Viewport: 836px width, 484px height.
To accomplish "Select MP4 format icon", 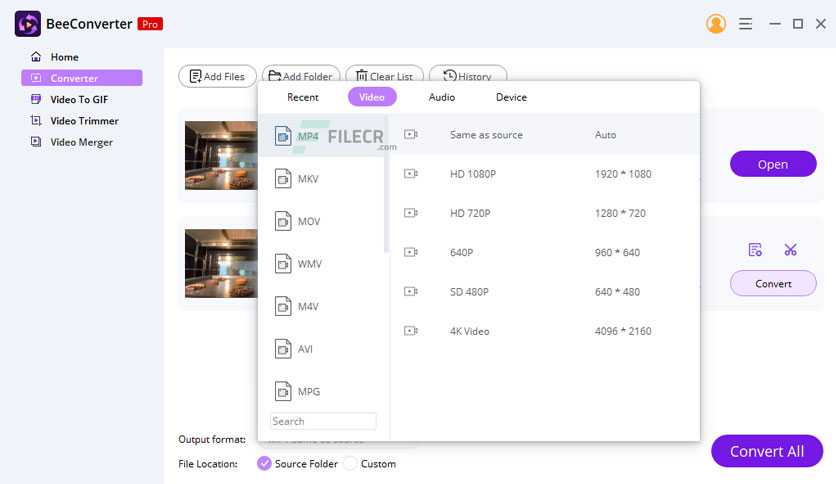I will pos(283,136).
